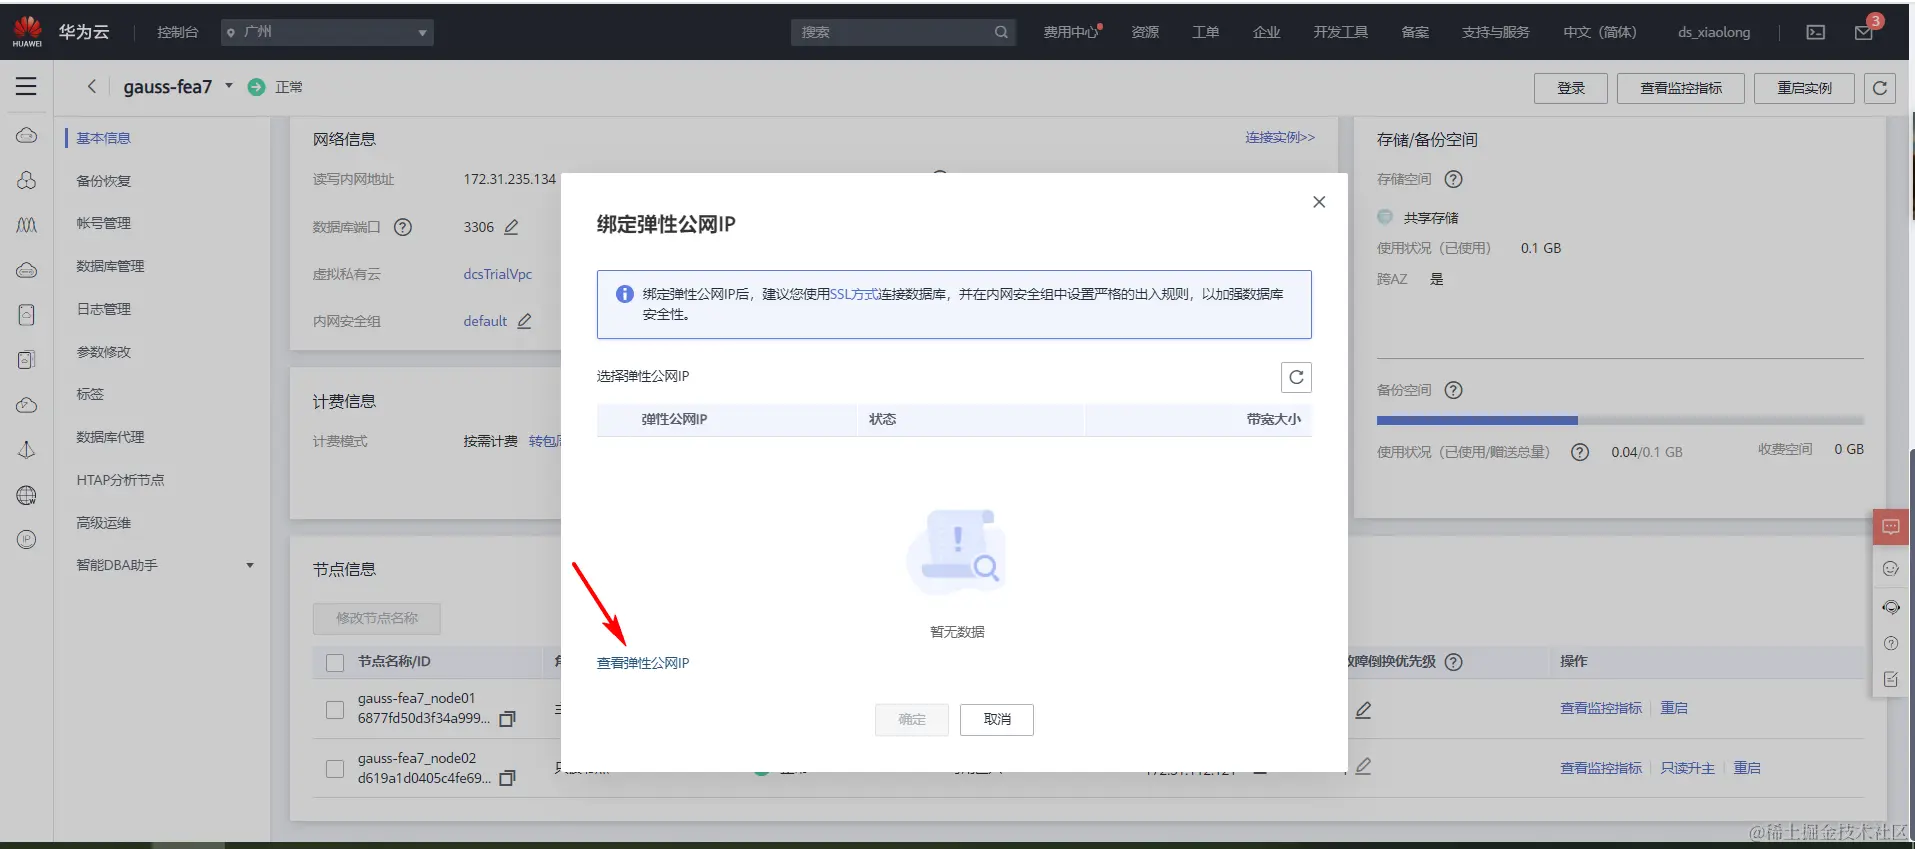1915x849 pixels.
Task: Click help icon beside 存储空间
Action: tap(1454, 179)
